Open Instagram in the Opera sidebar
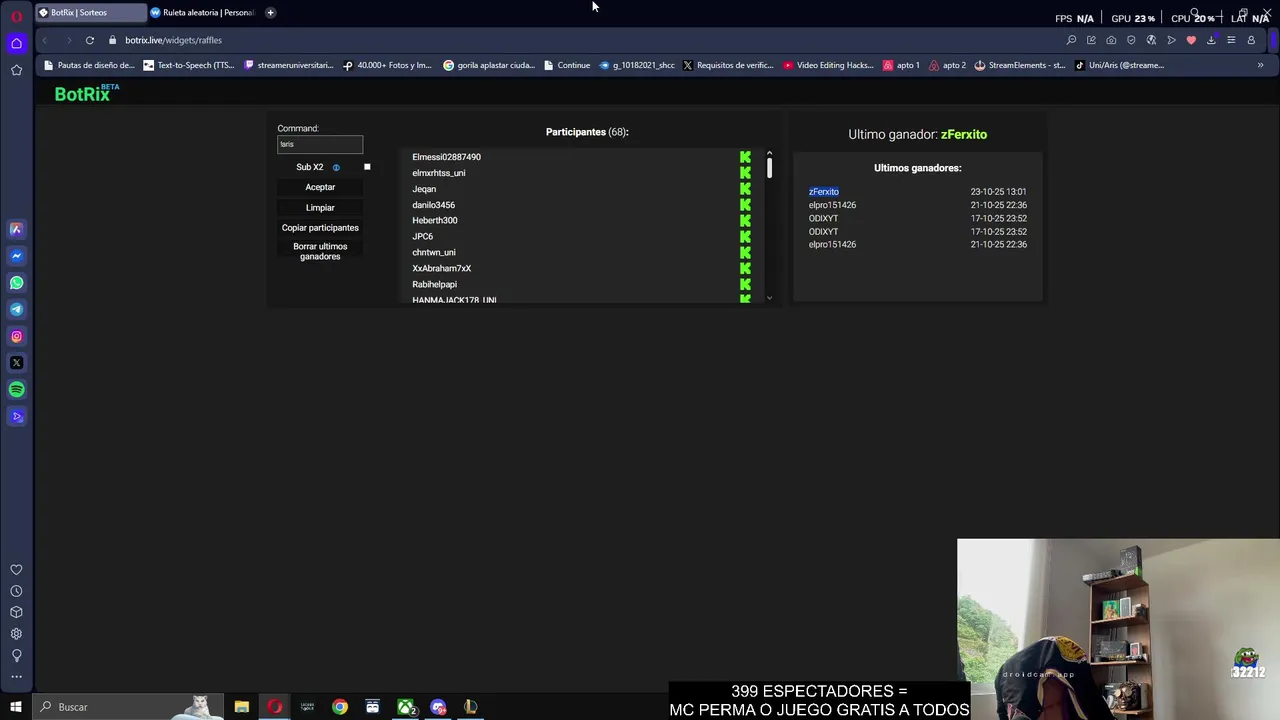Viewport: 1280px width, 720px height. [16, 337]
